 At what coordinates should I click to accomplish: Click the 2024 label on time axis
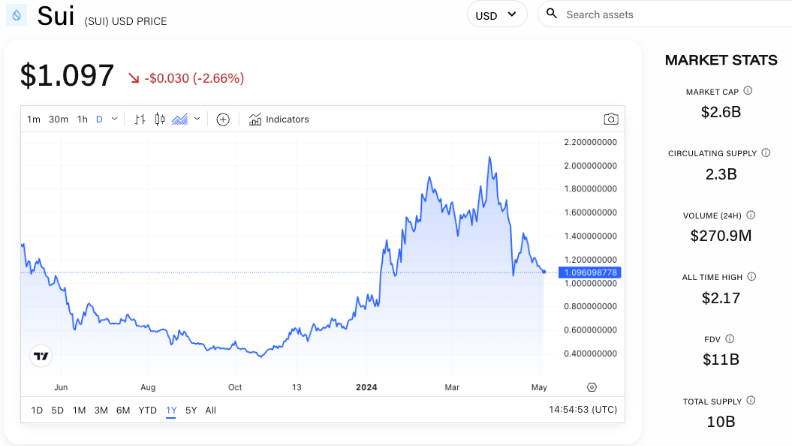click(x=366, y=387)
